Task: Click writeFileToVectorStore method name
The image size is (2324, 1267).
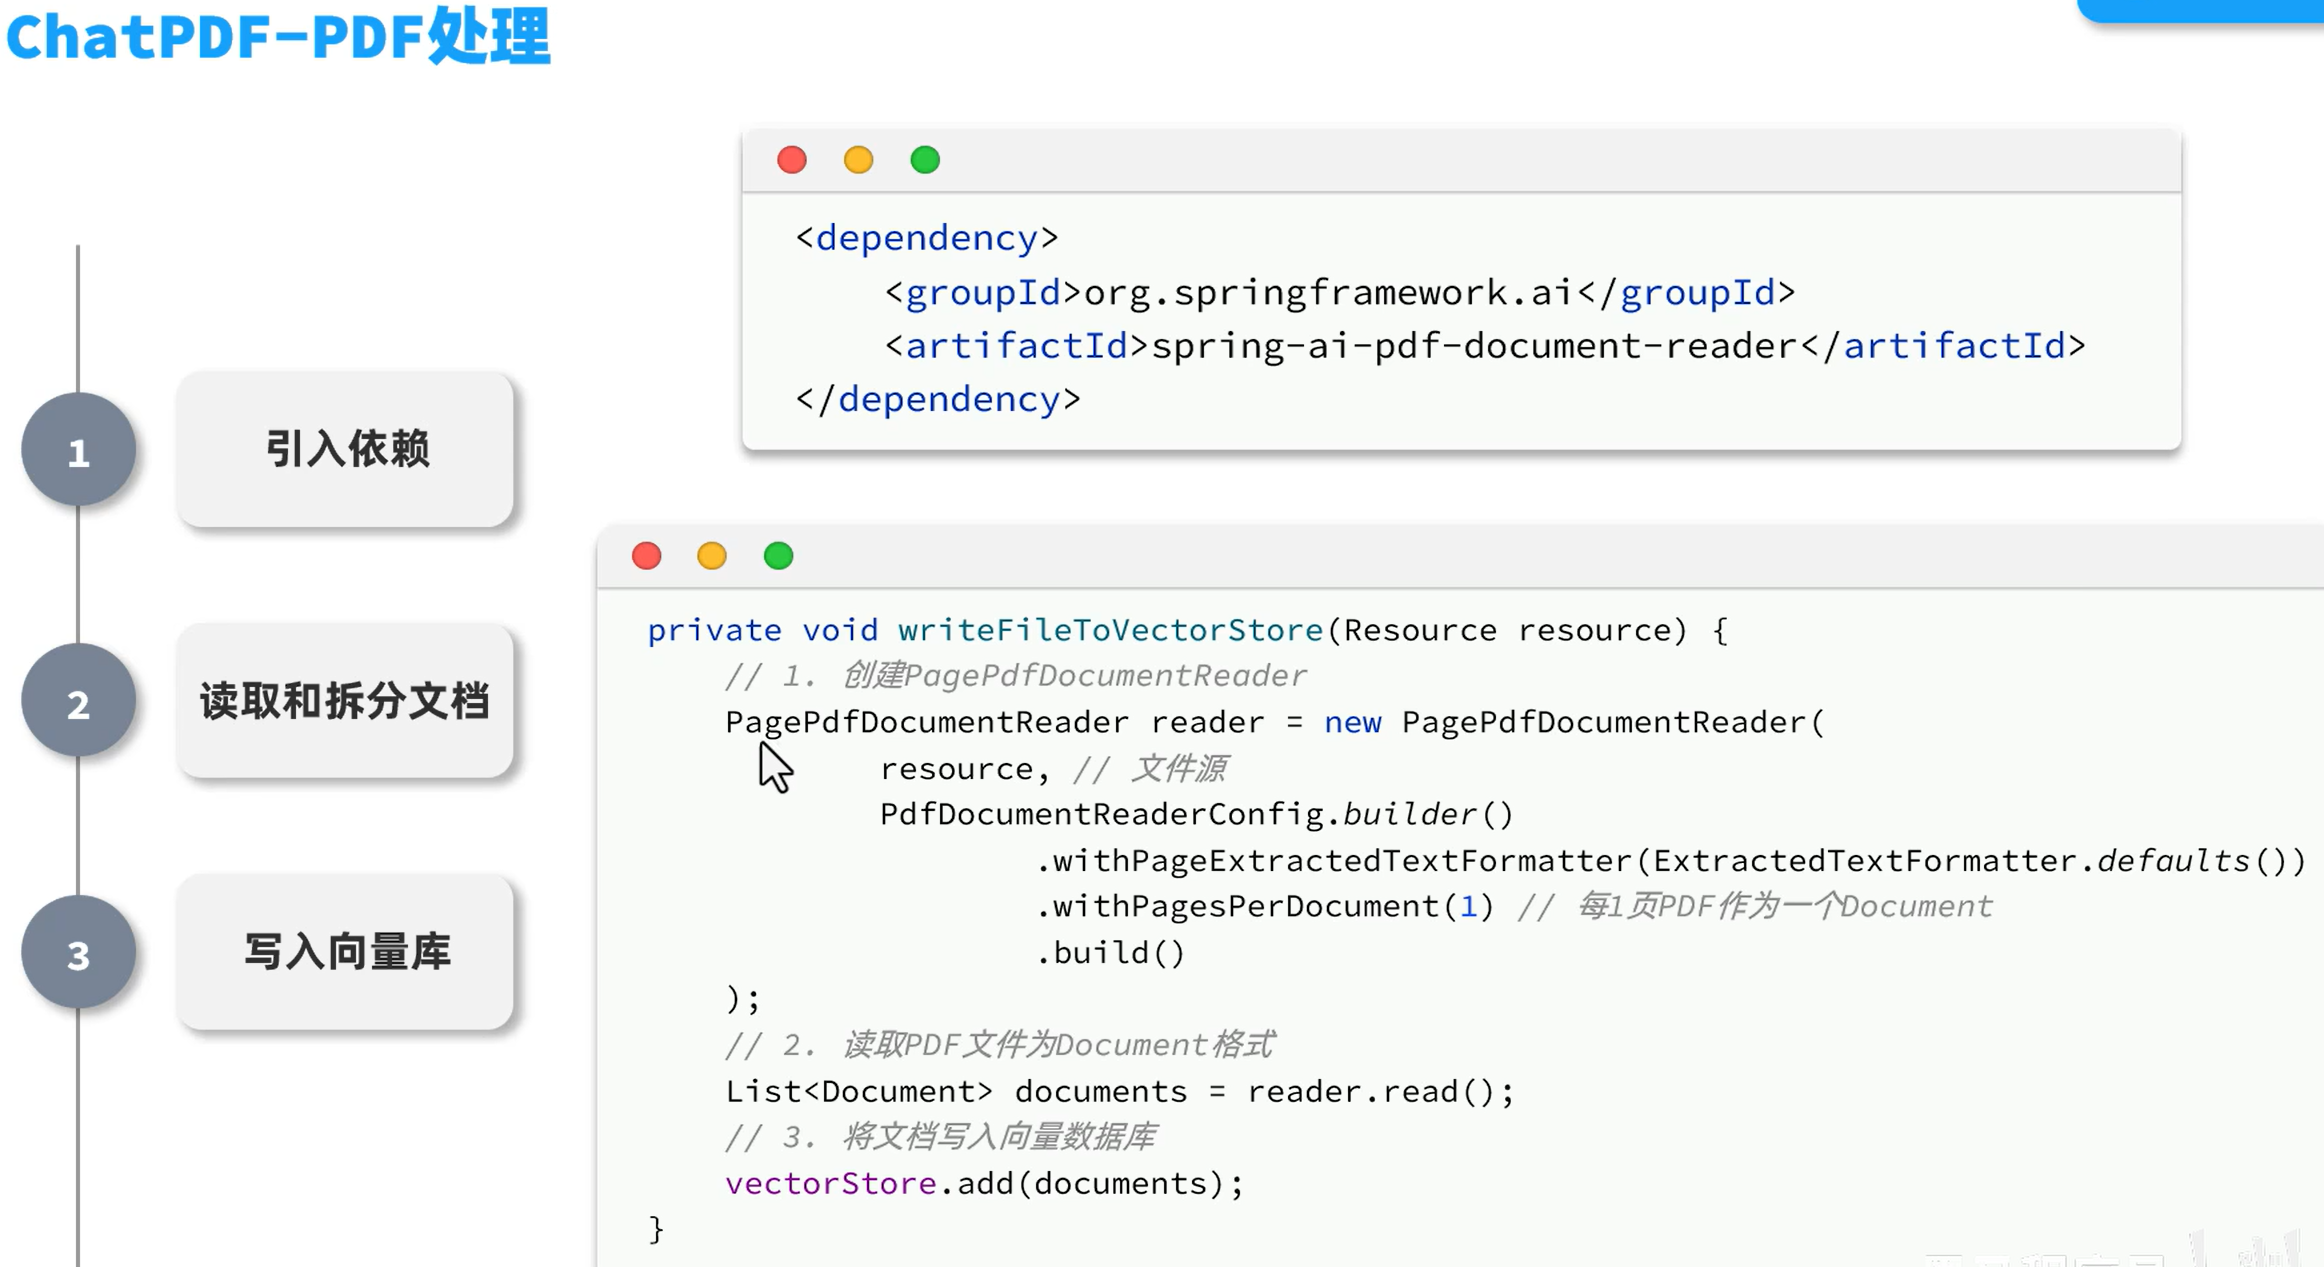Action: pyautogui.click(x=1110, y=630)
